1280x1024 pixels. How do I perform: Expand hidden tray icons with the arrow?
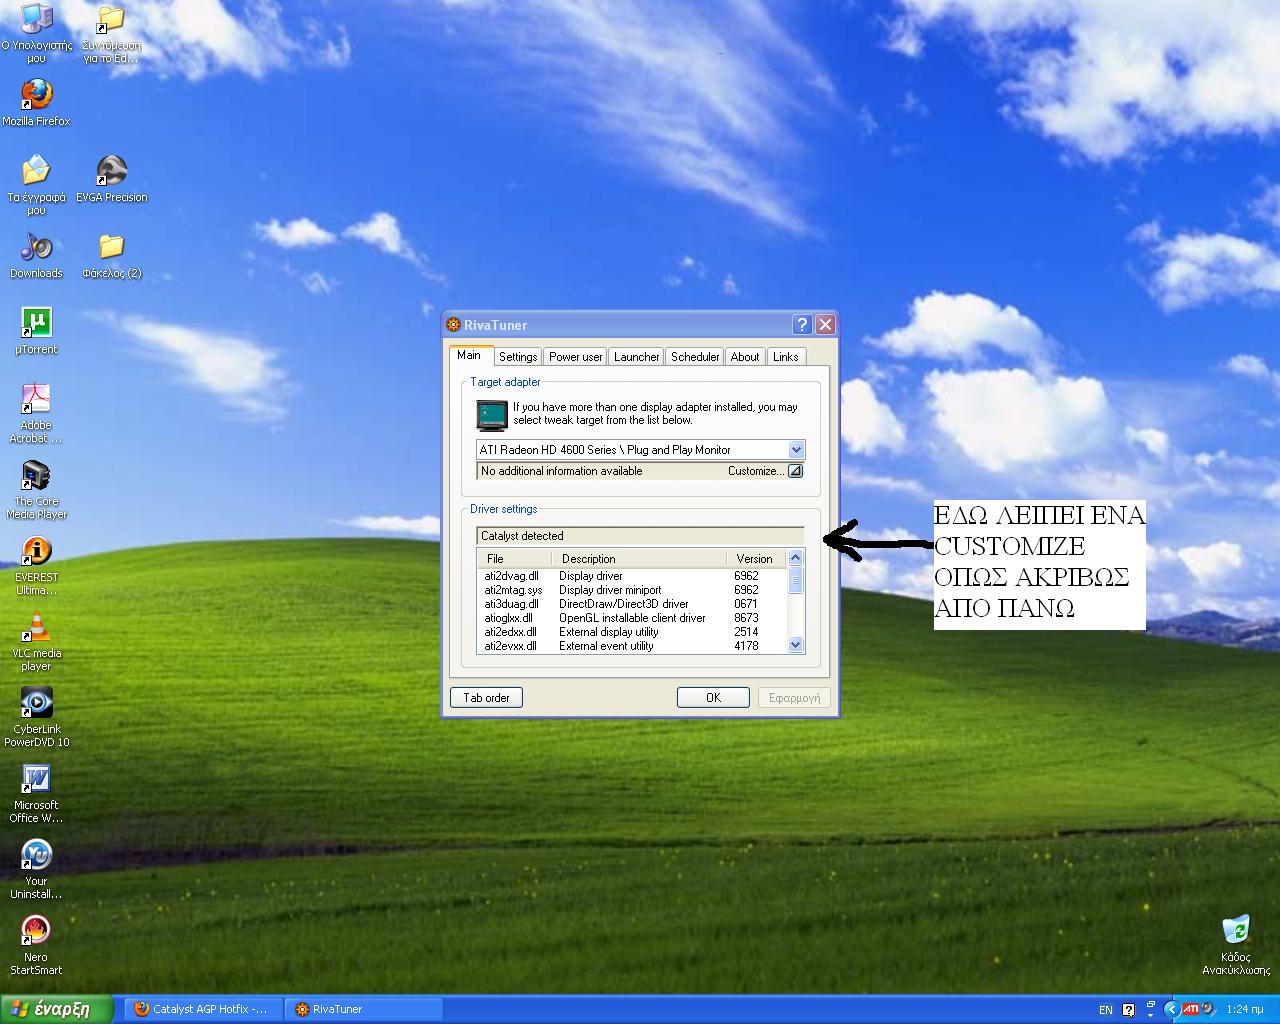pos(1171,1009)
